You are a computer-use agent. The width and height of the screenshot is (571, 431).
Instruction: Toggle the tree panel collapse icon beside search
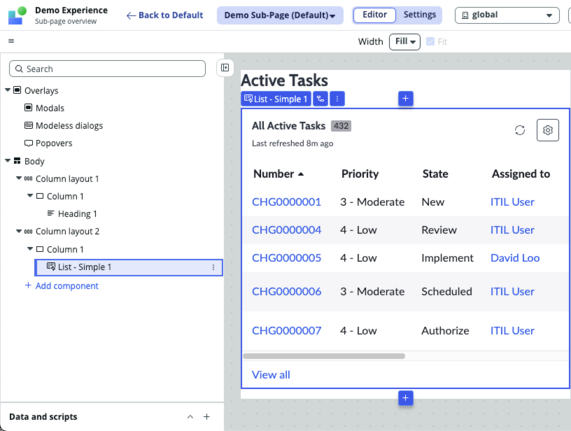pyautogui.click(x=225, y=68)
